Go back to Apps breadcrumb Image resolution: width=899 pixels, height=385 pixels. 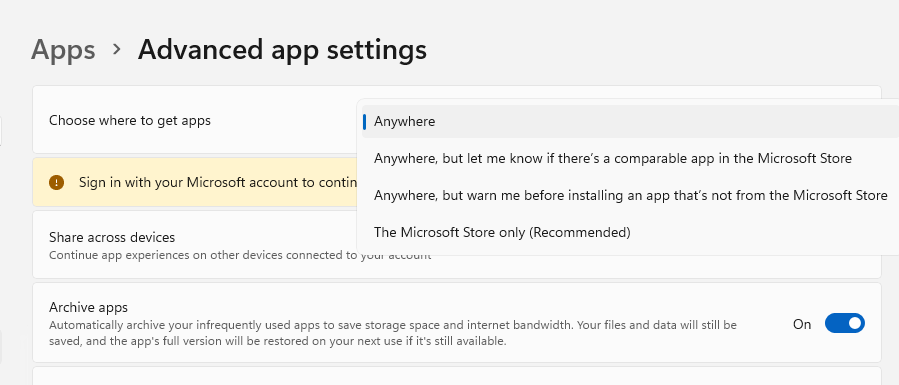63,50
